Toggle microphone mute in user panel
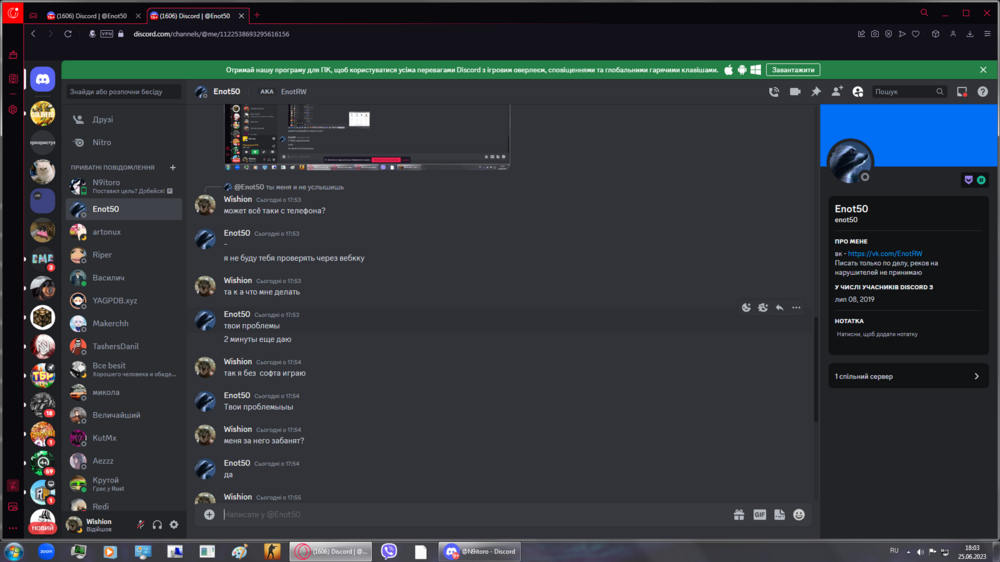Screen dimensions: 1000x562 [x=140, y=524]
